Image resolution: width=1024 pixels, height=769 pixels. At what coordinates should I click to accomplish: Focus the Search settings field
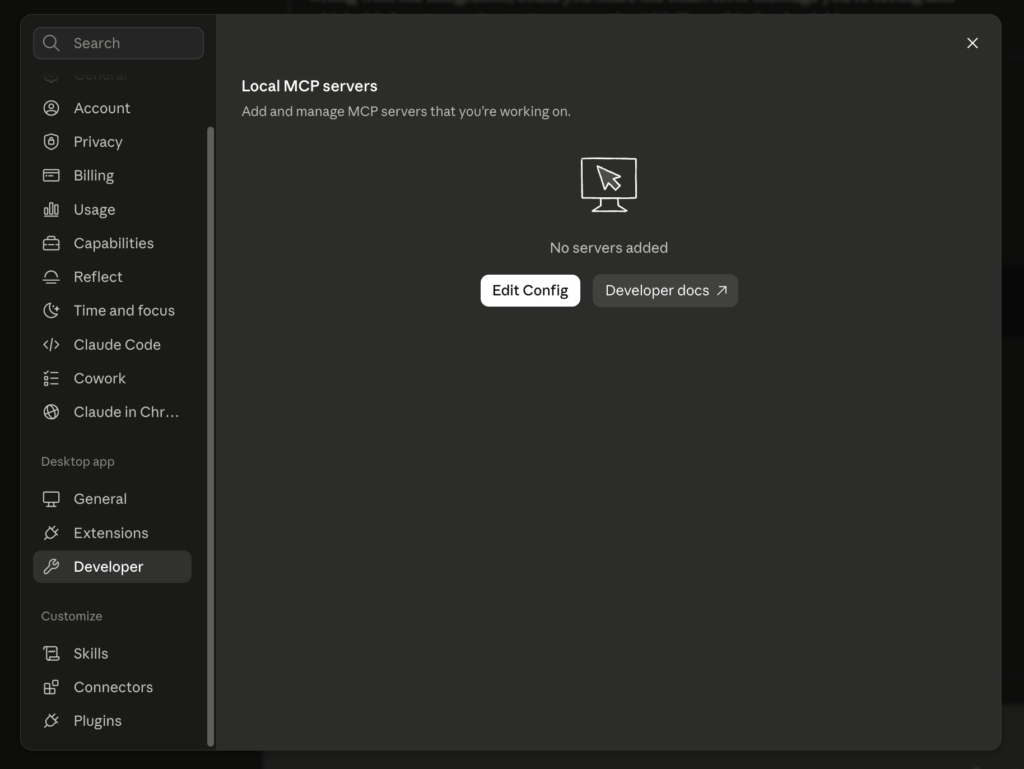pos(118,43)
